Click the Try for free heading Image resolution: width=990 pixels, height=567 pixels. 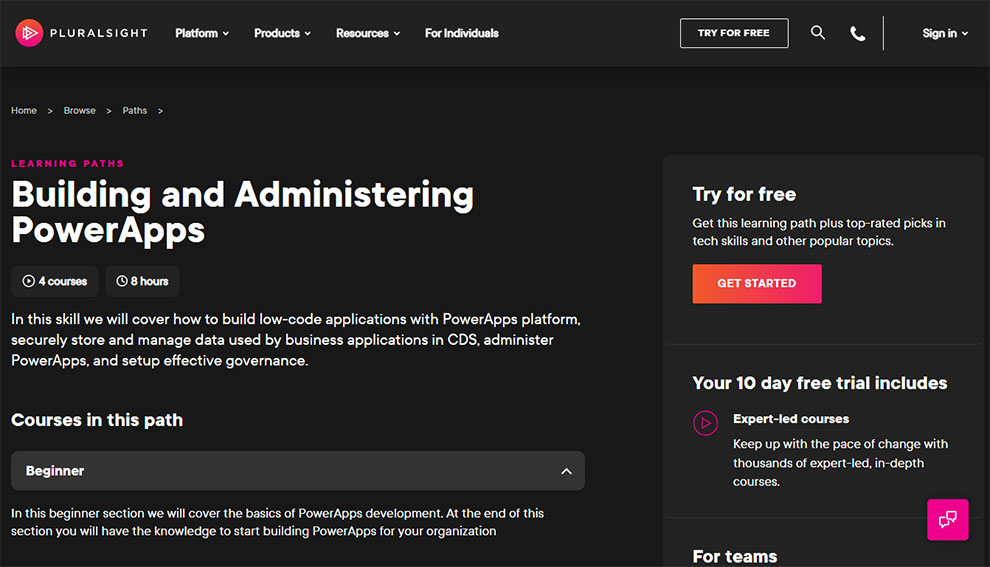pyautogui.click(x=744, y=194)
